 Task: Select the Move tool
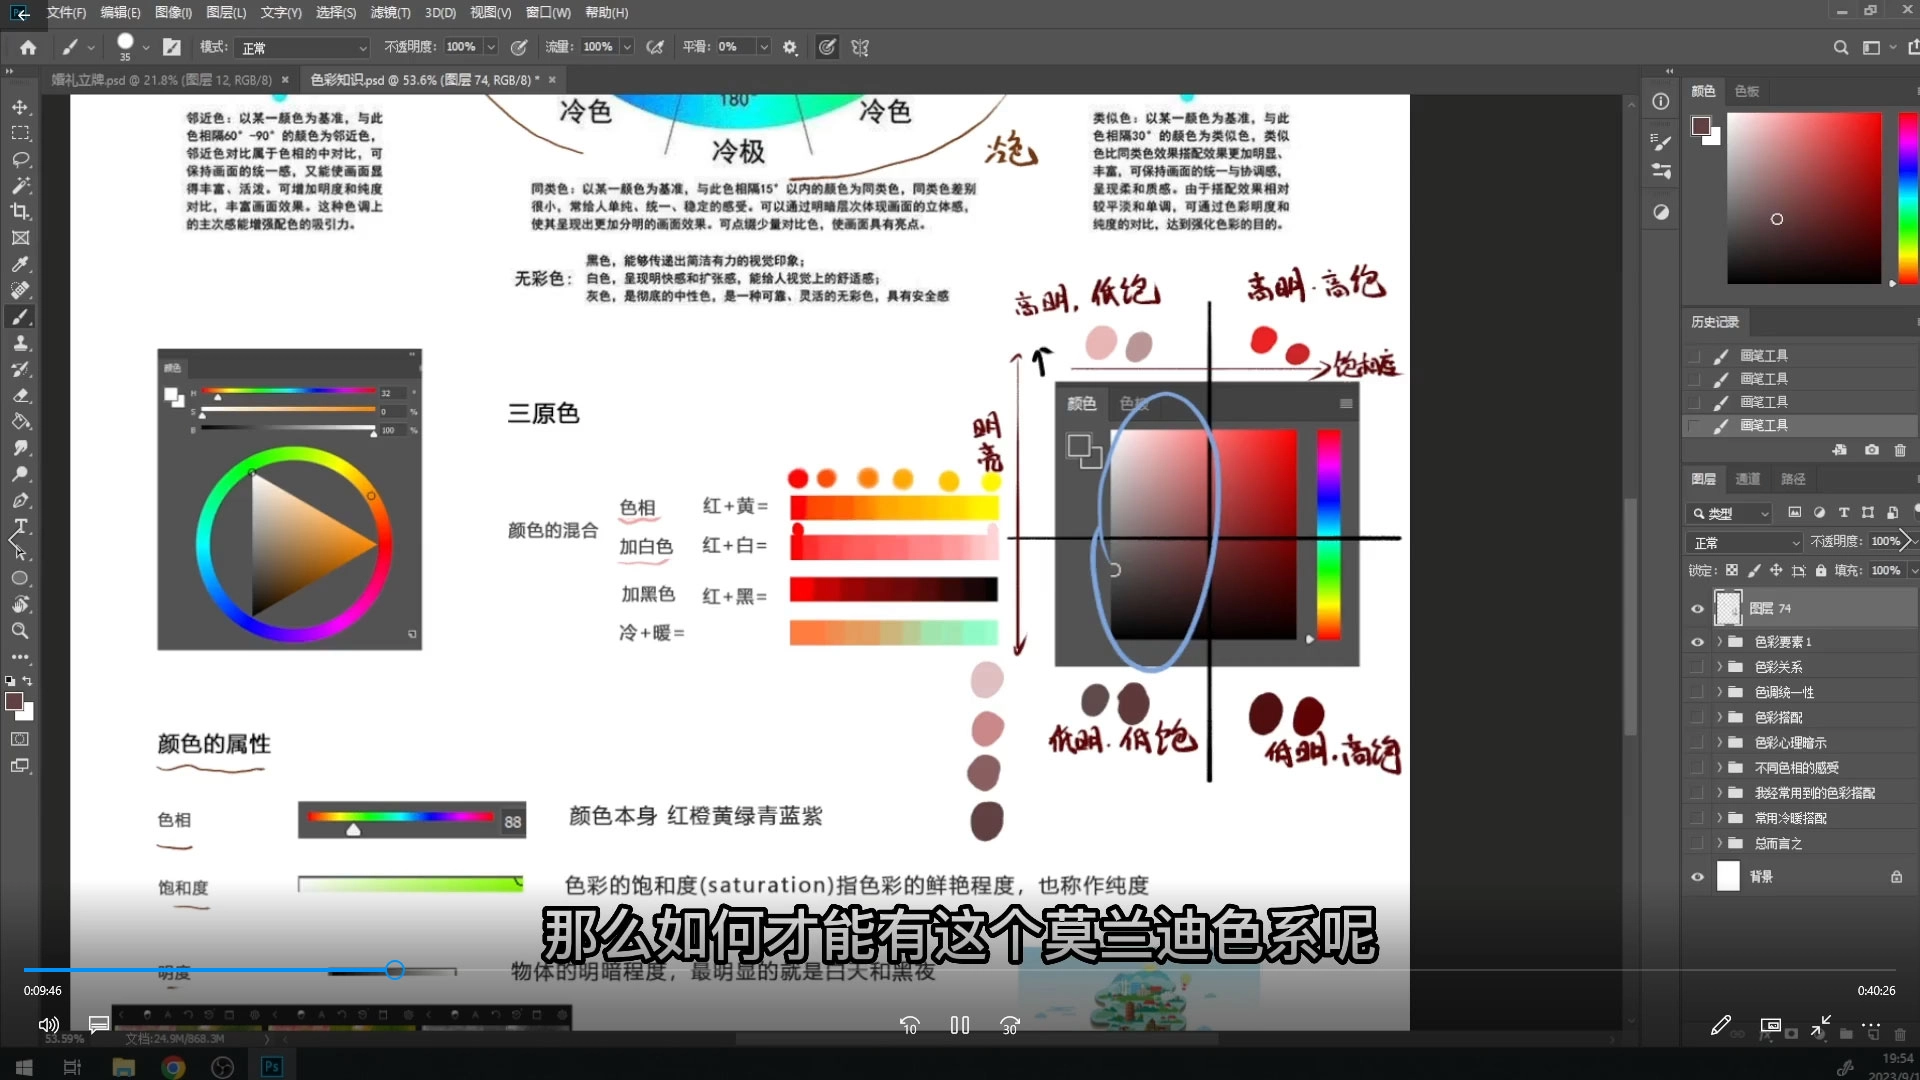(x=20, y=107)
